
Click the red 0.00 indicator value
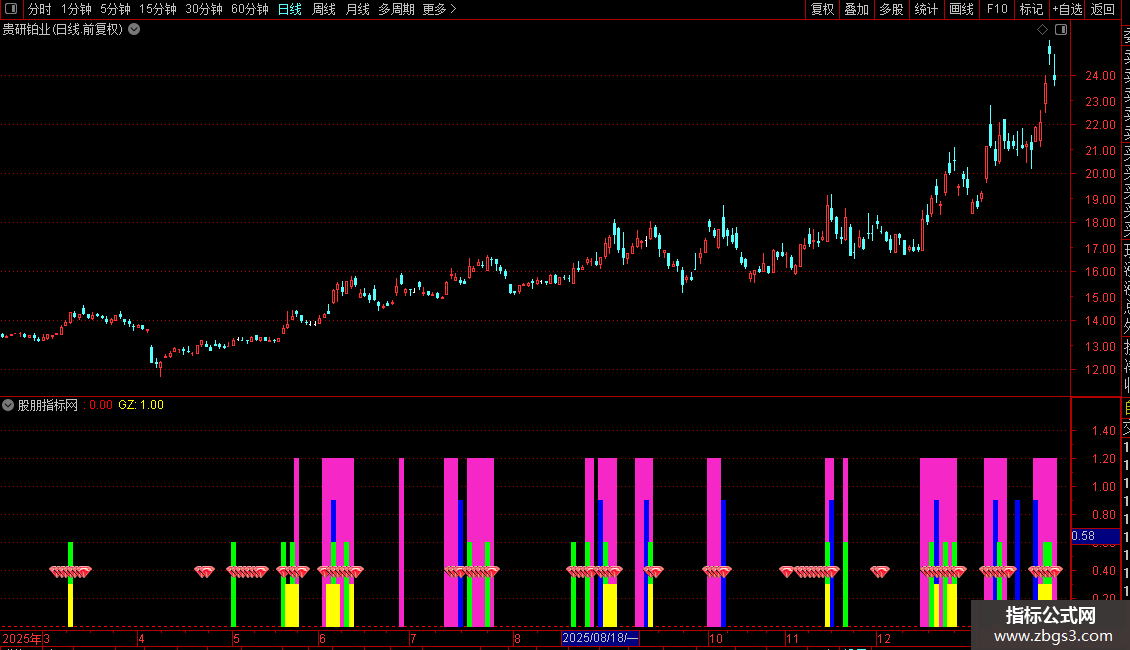101,405
